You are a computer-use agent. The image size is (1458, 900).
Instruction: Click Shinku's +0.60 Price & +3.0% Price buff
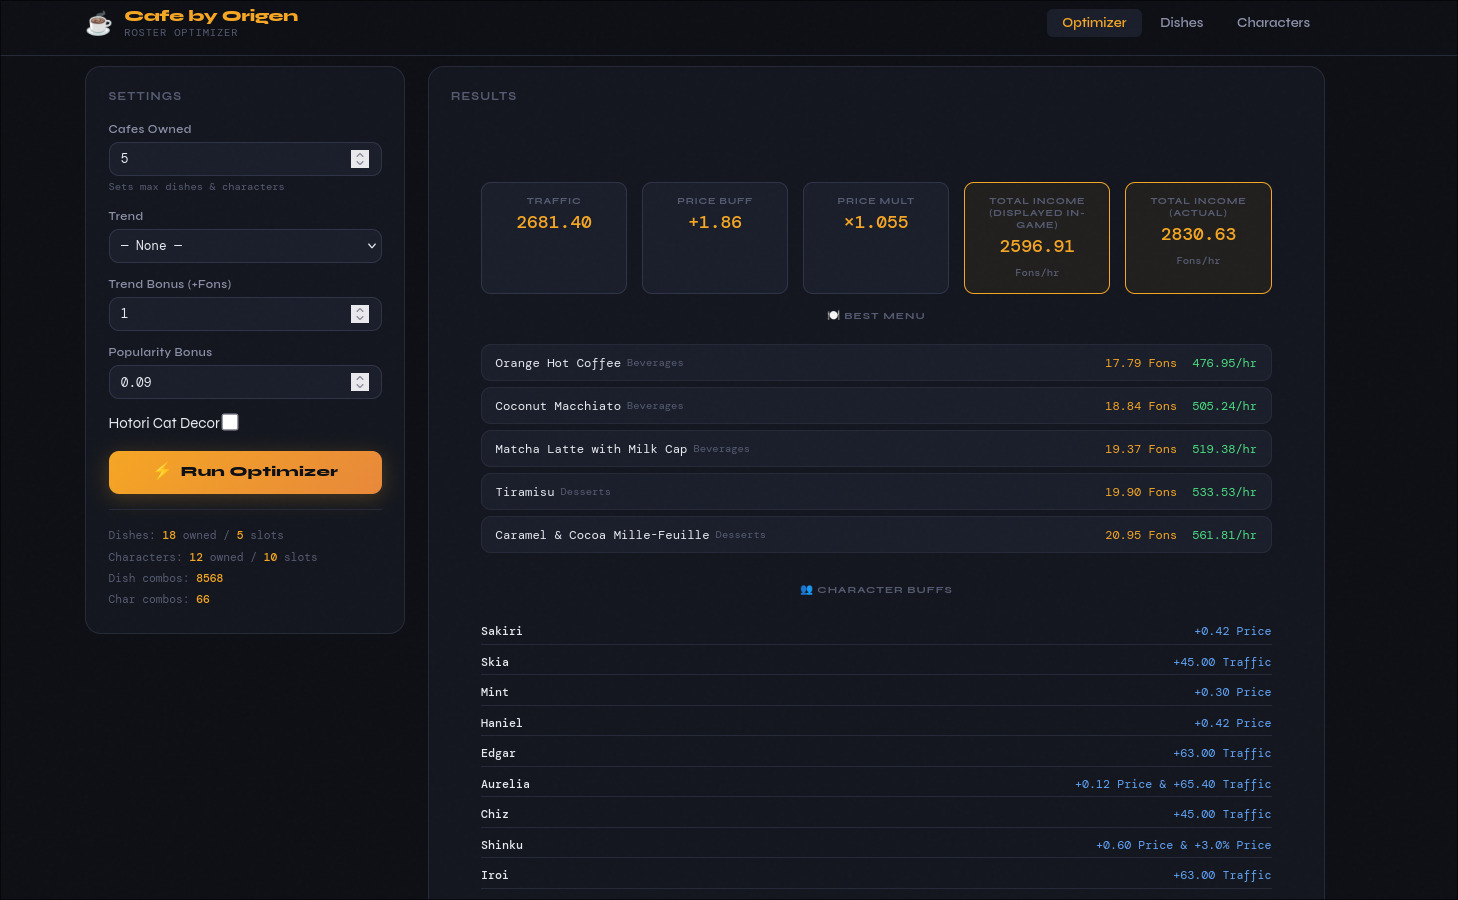pos(1184,845)
